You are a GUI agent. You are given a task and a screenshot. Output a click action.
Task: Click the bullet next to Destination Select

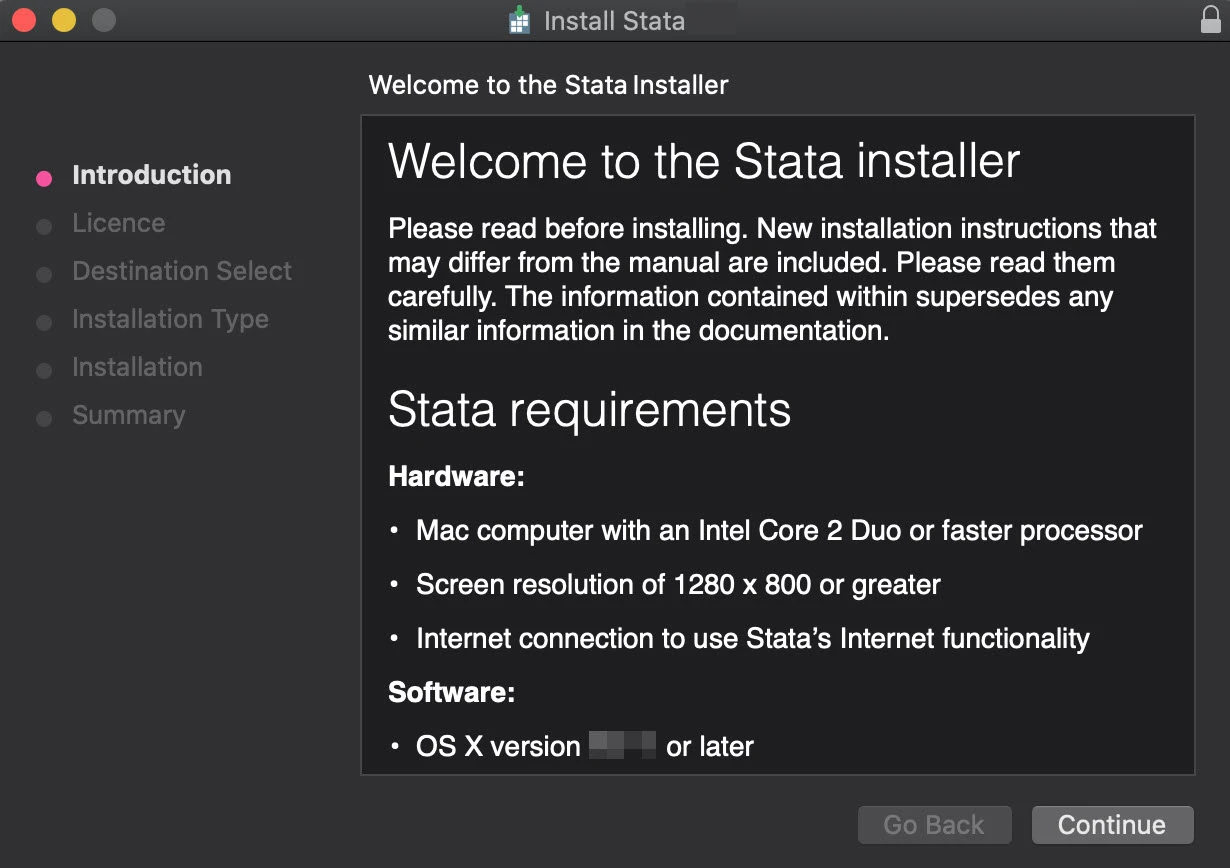[x=44, y=275]
